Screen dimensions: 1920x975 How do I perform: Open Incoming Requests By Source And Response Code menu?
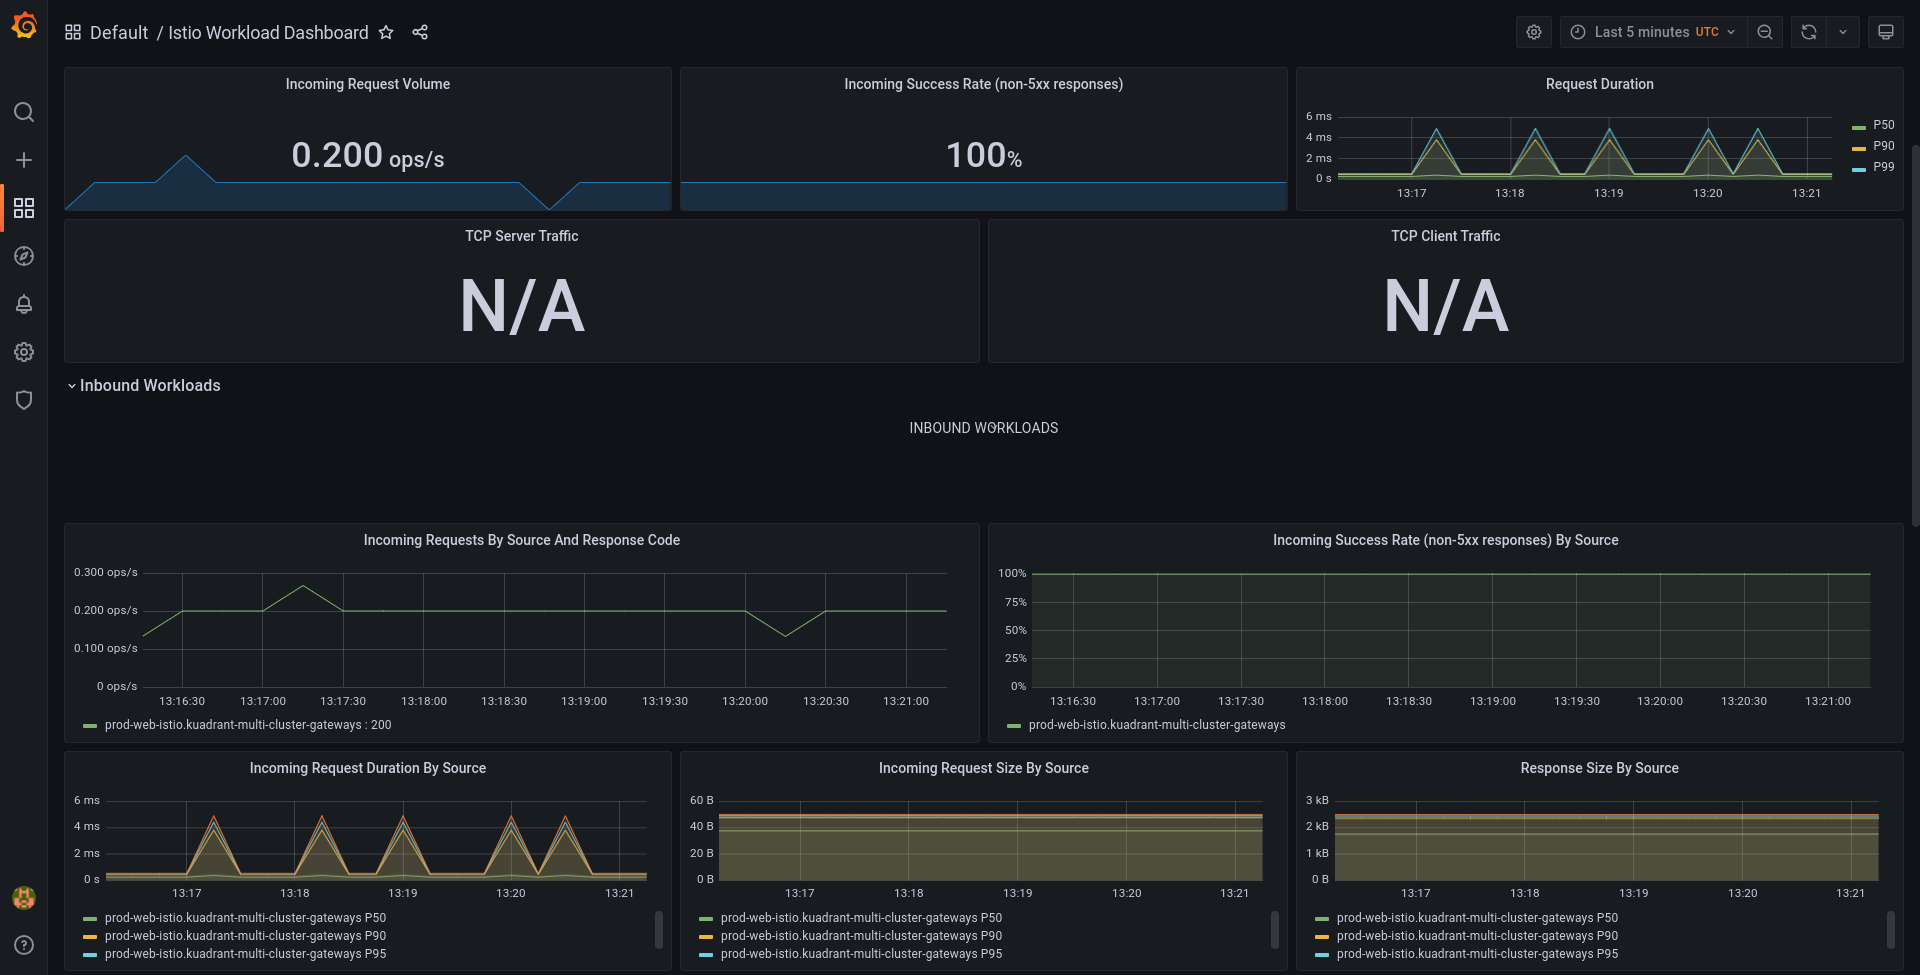click(521, 540)
